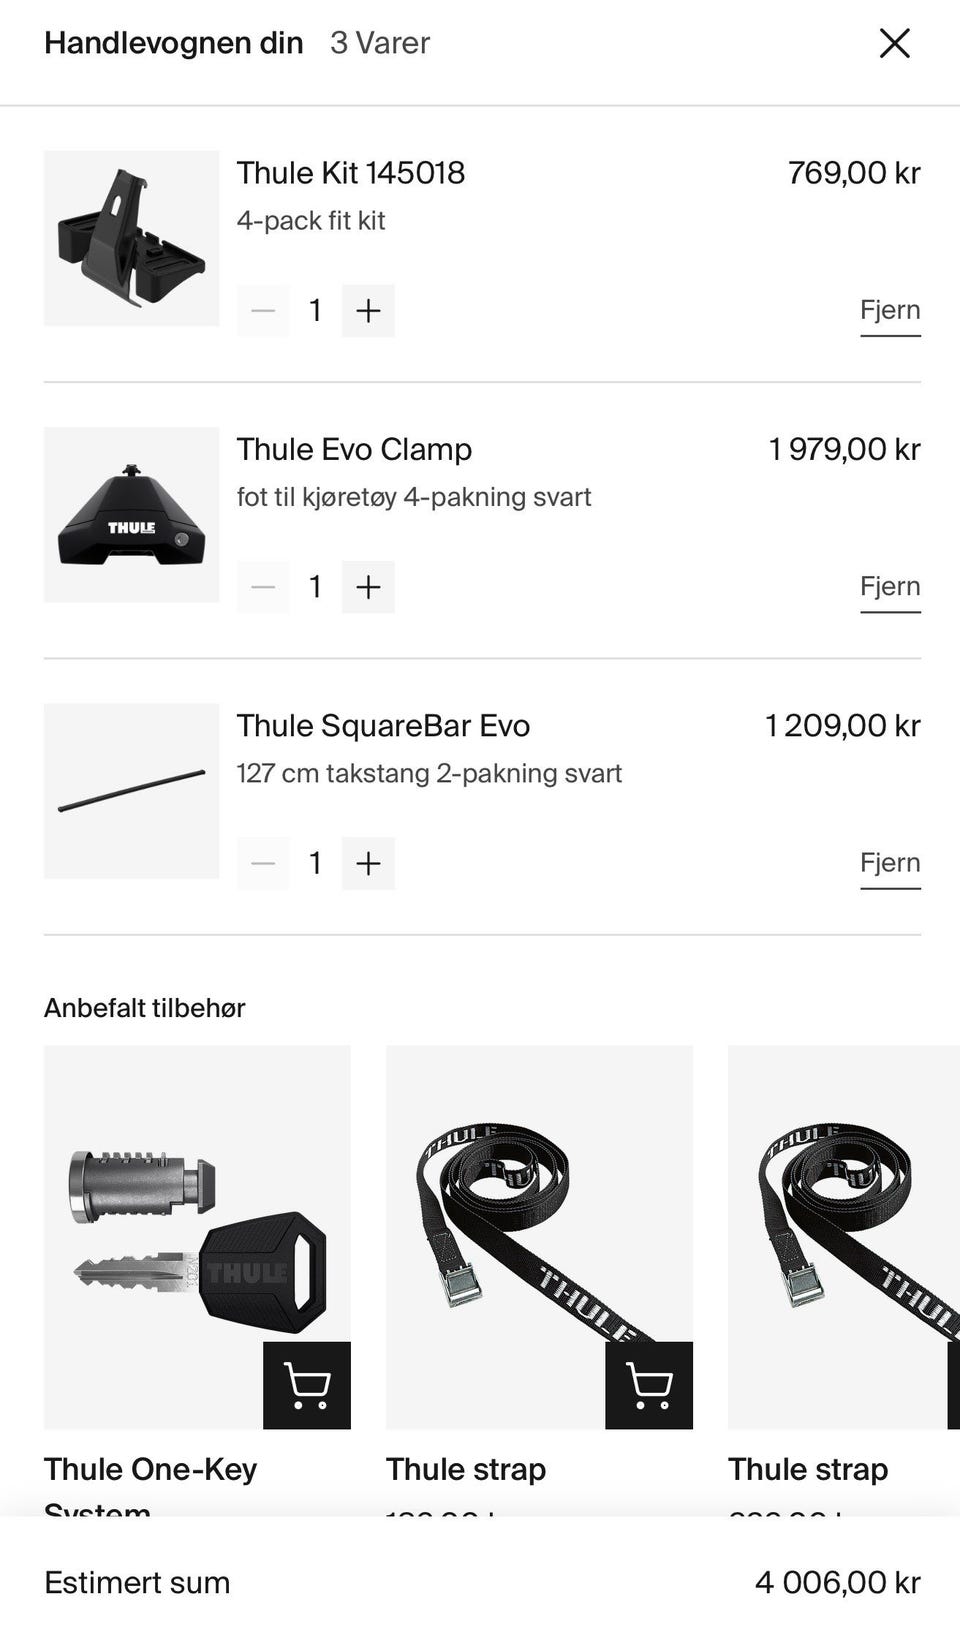
Task: Open Thule Evo Clamp product image
Action: 131,515
